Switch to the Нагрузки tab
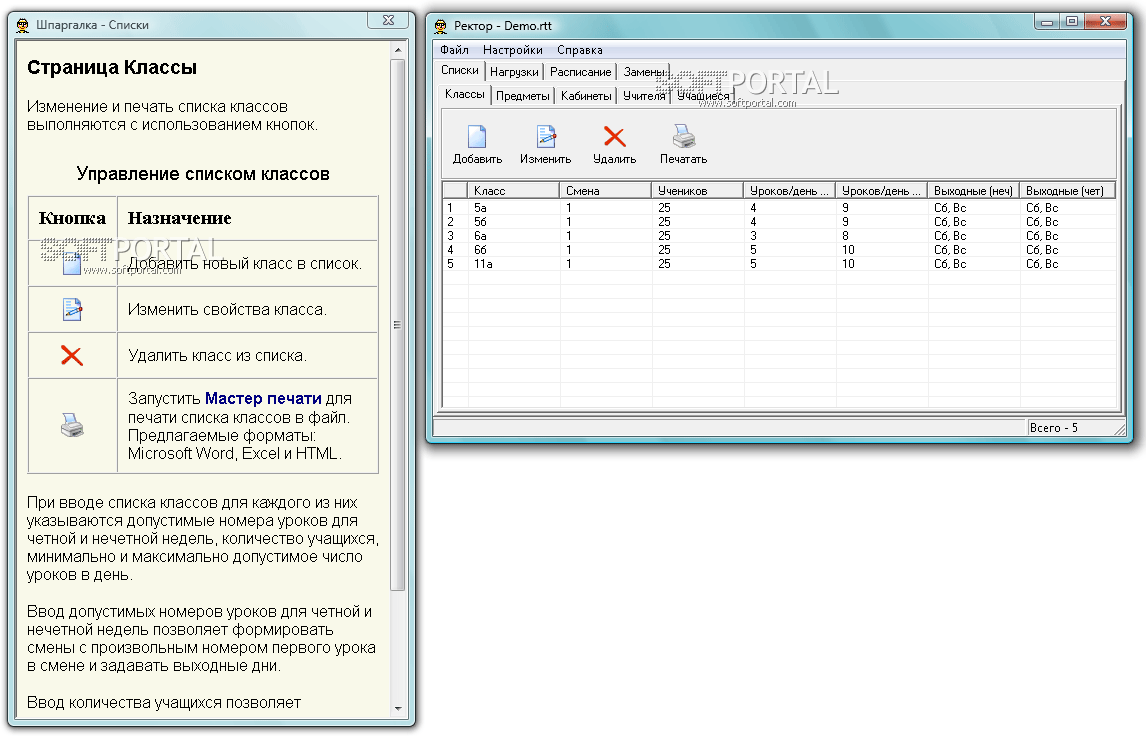Image resolution: width=1146 pixels, height=738 pixels. coord(514,72)
